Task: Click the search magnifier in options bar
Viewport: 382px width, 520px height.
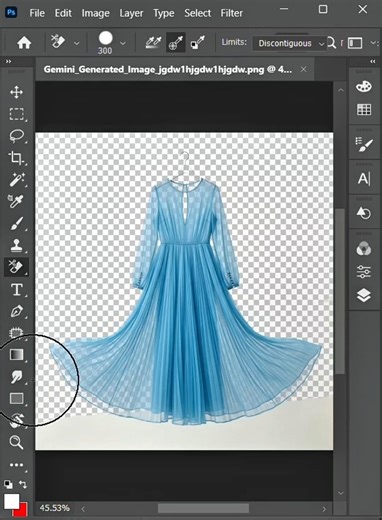Action: (331, 43)
